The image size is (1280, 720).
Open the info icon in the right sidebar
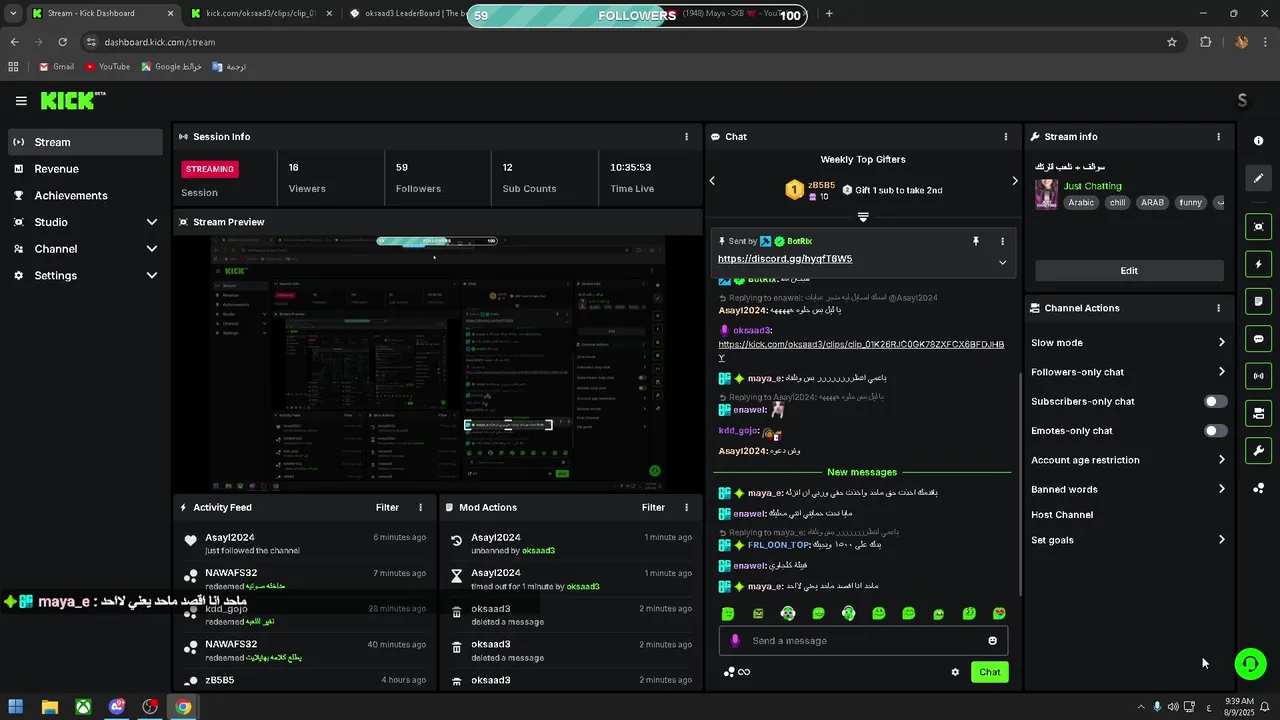tap(1259, 141)
